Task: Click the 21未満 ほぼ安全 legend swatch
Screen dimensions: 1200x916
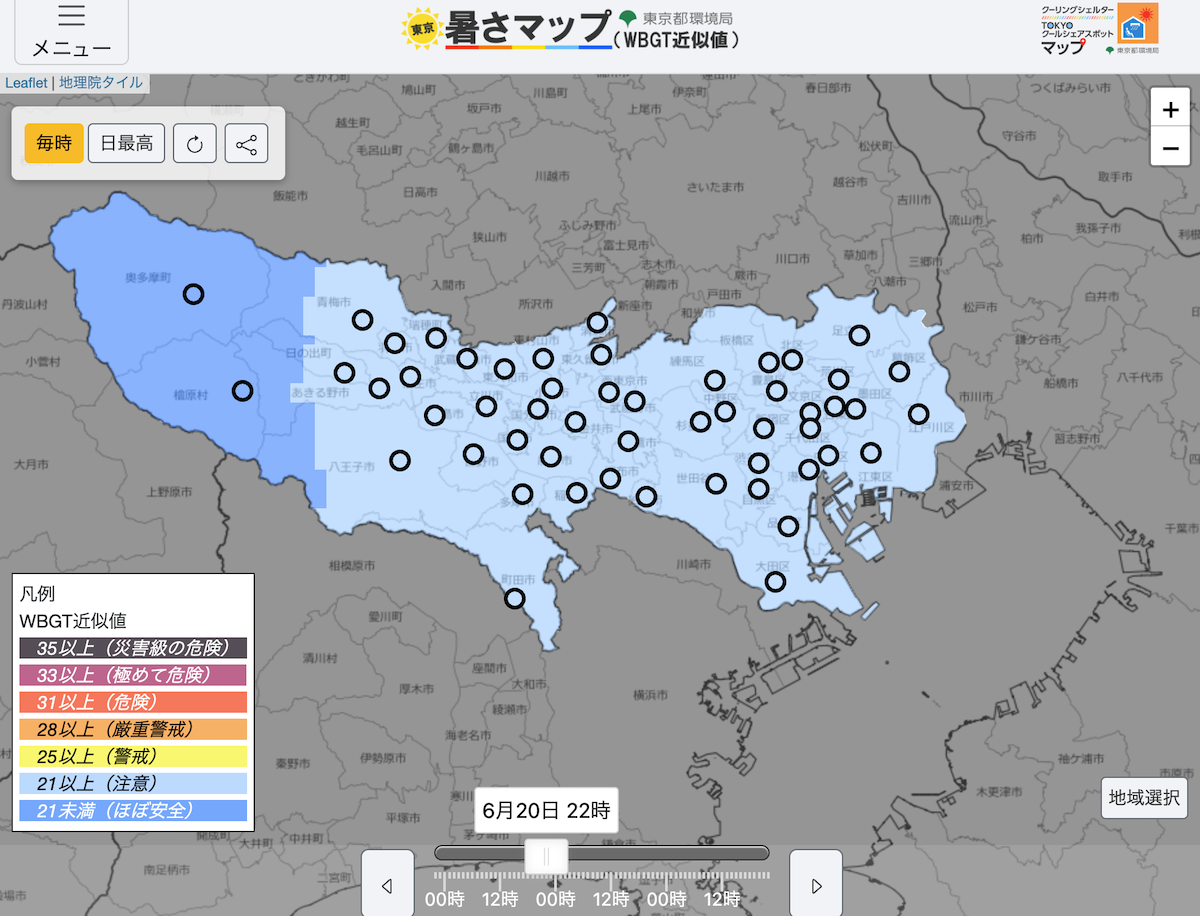Action: [133, 810]
